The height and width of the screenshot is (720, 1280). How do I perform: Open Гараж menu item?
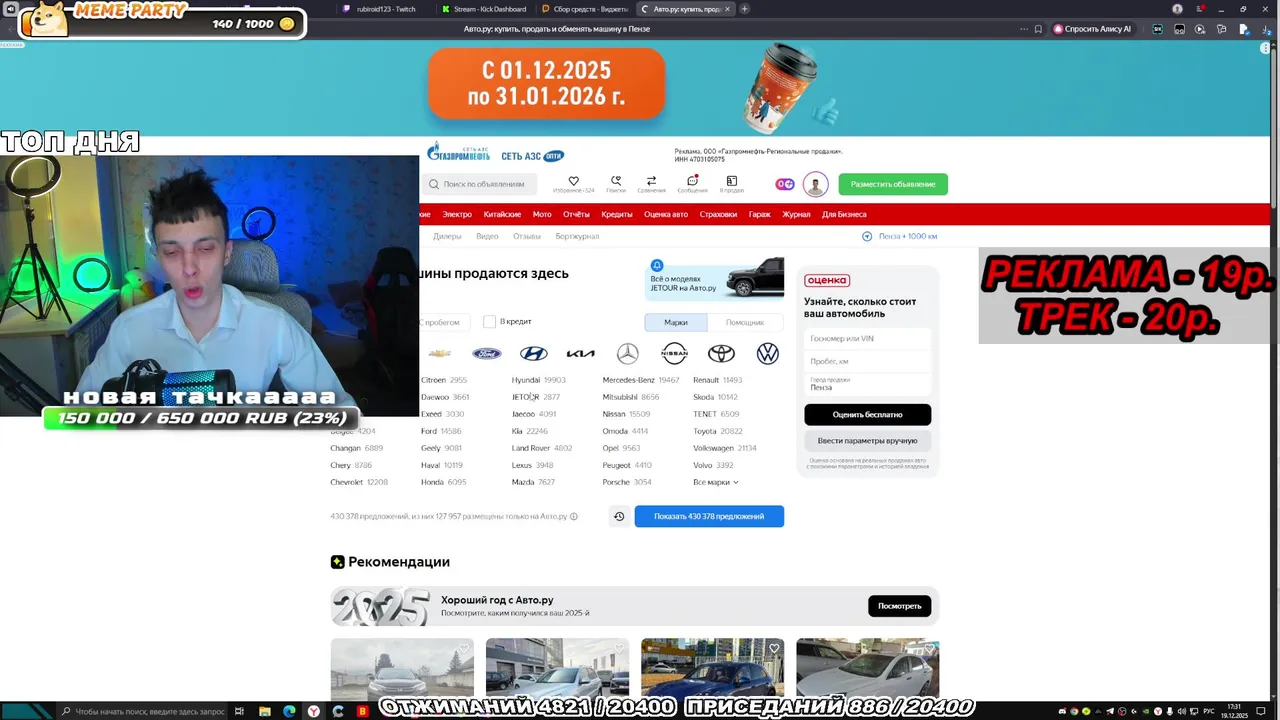point(759,214)
